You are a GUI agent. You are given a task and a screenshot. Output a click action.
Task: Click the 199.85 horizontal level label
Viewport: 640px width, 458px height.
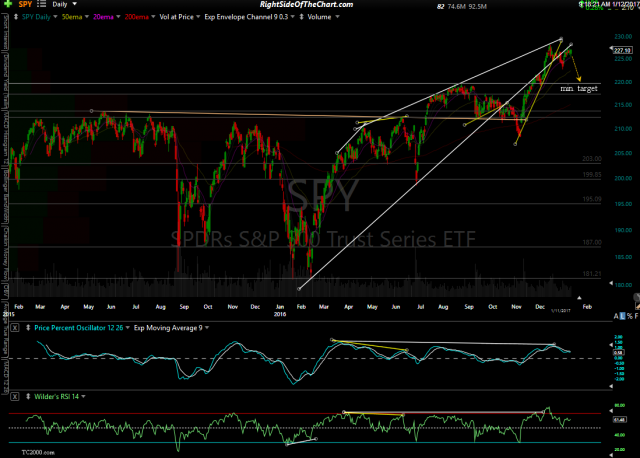[x=592, y=174]
